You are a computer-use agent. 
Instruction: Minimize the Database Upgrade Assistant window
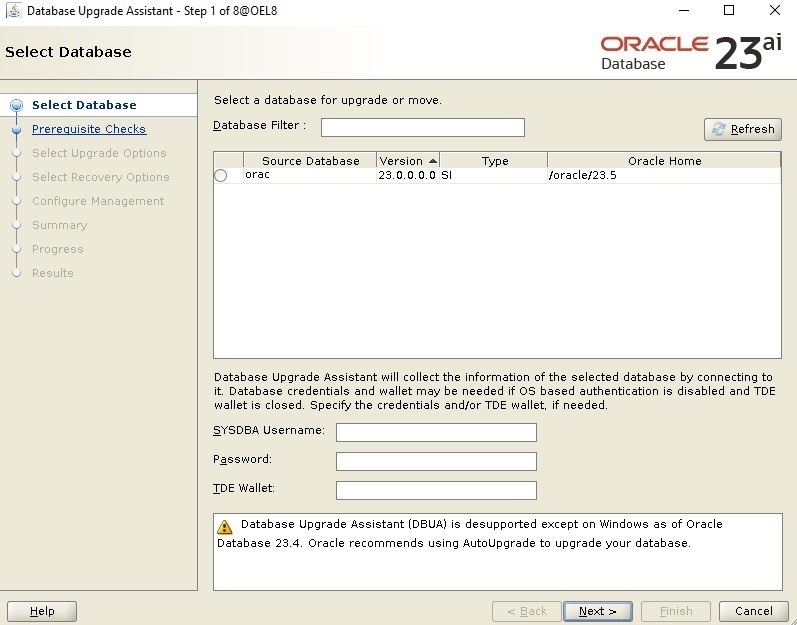click(x=684, y=10)
